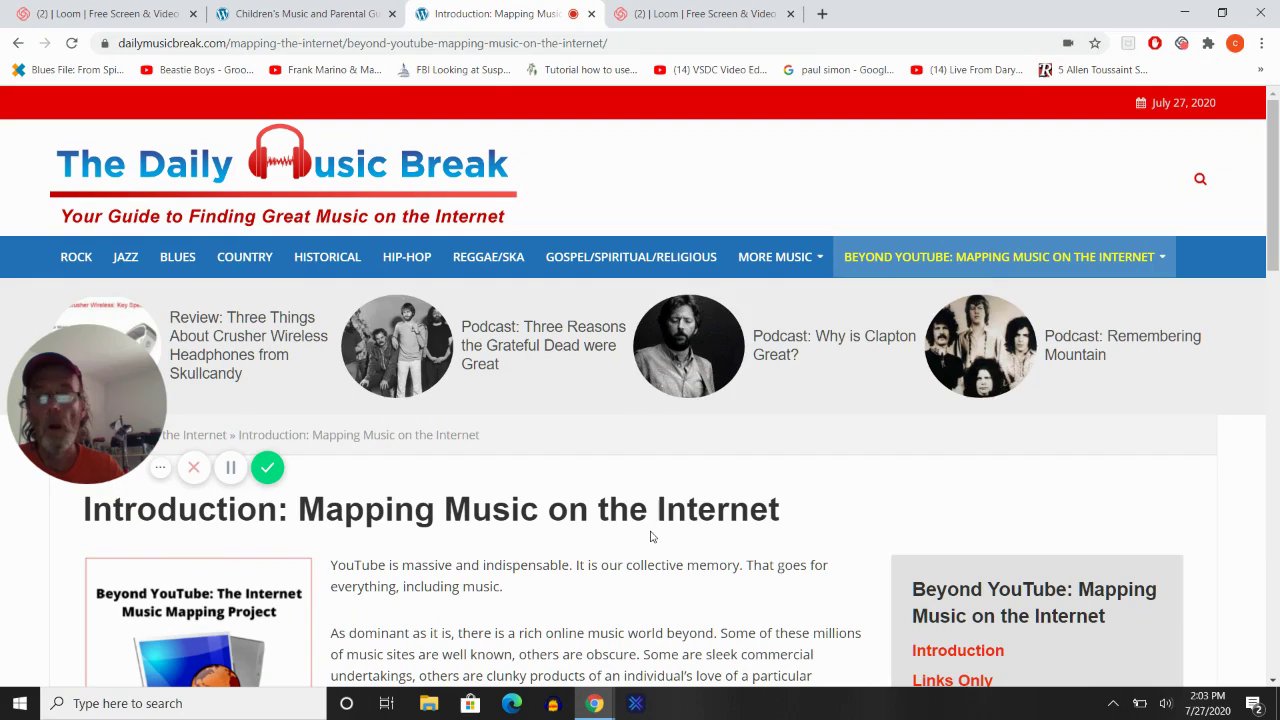Expand Beyond YouTube: Mapping Music dropdown menu

coord(1004,257)
